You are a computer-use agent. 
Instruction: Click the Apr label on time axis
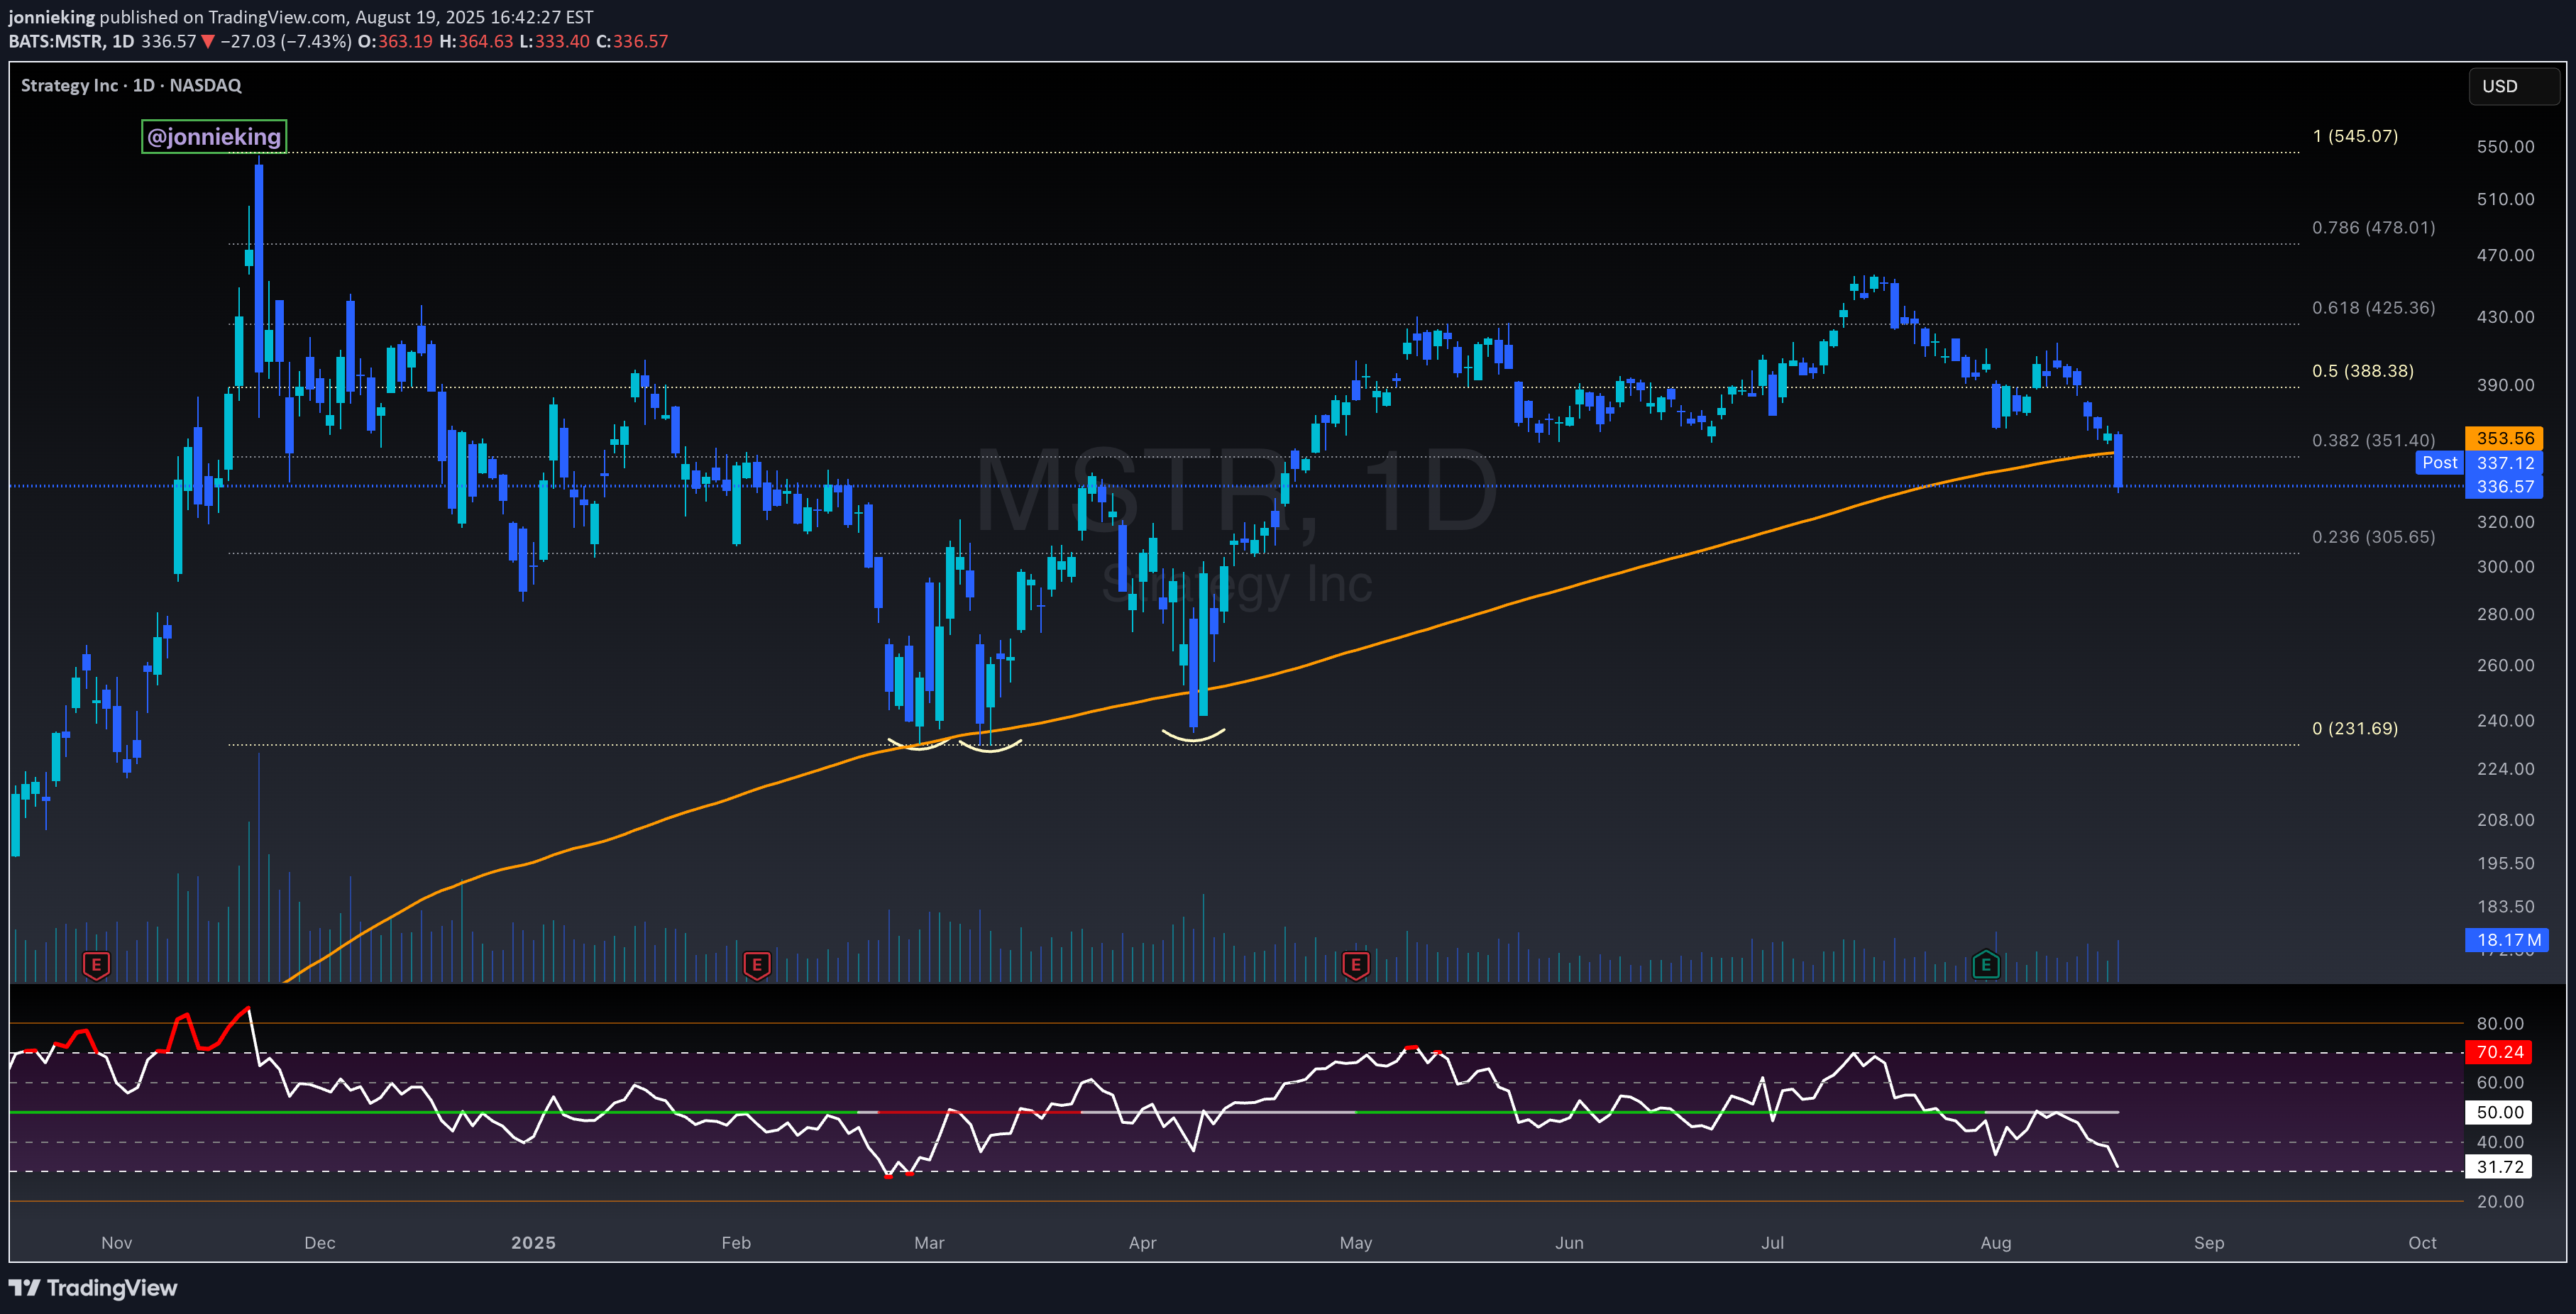click(x=1142, y=1242)
